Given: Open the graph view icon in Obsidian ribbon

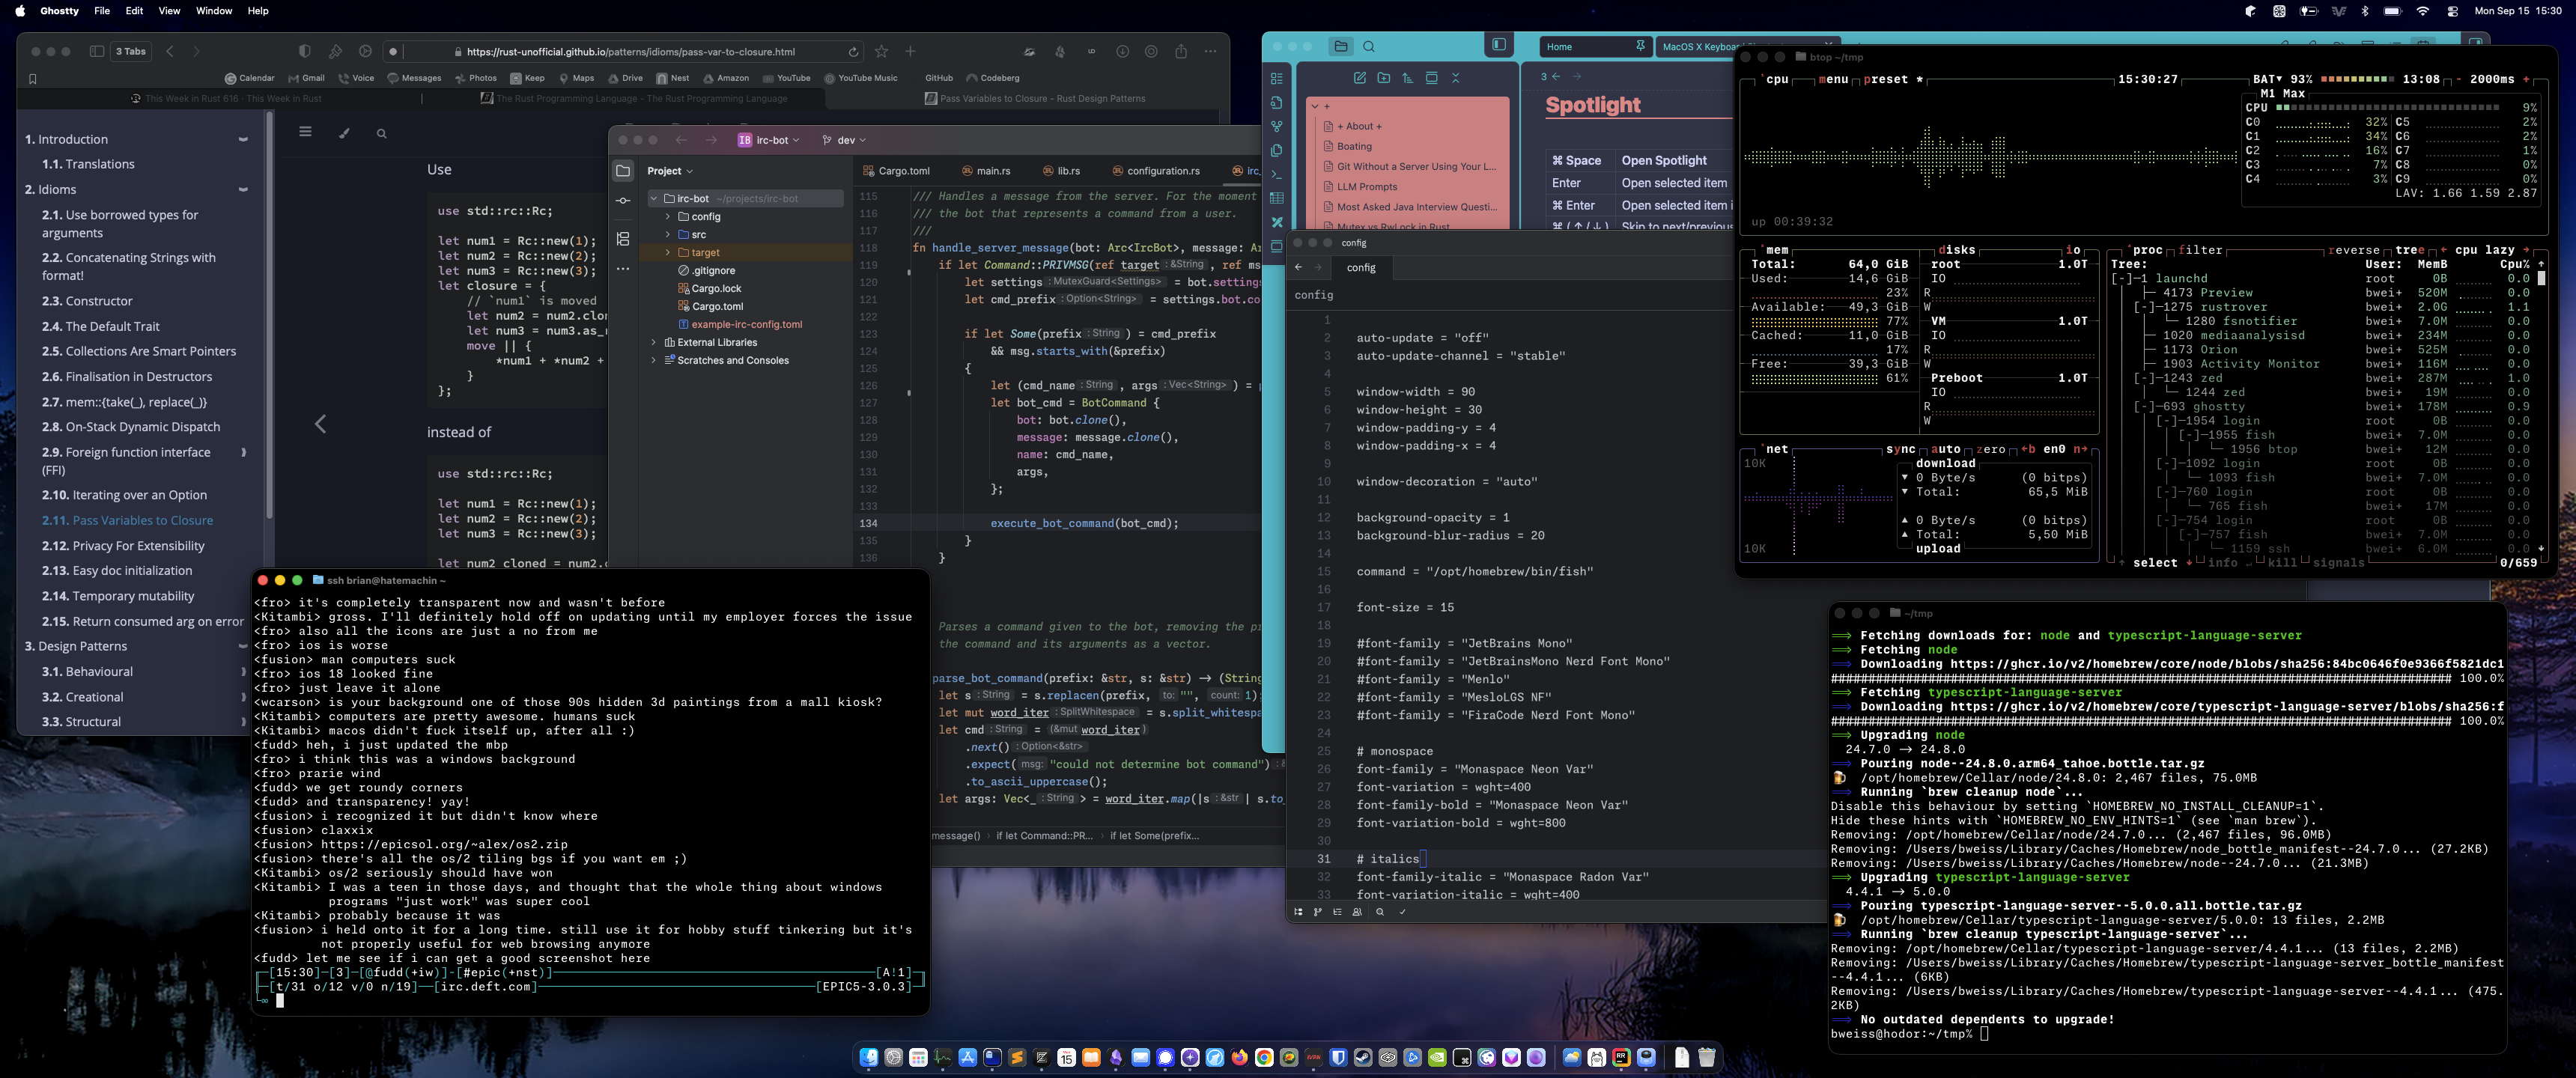Looking at the screenshot, I should (1277, 127).
